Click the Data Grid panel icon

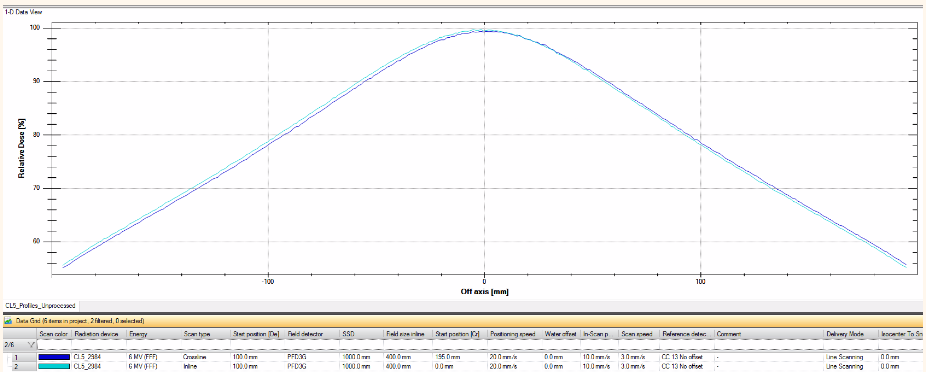click(x=9, y=321)
